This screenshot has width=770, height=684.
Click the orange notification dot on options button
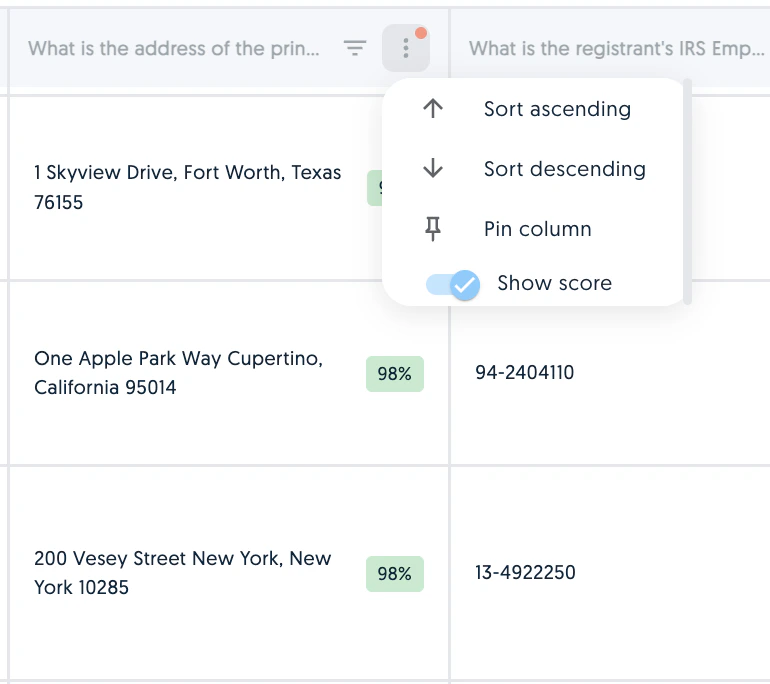421,33
